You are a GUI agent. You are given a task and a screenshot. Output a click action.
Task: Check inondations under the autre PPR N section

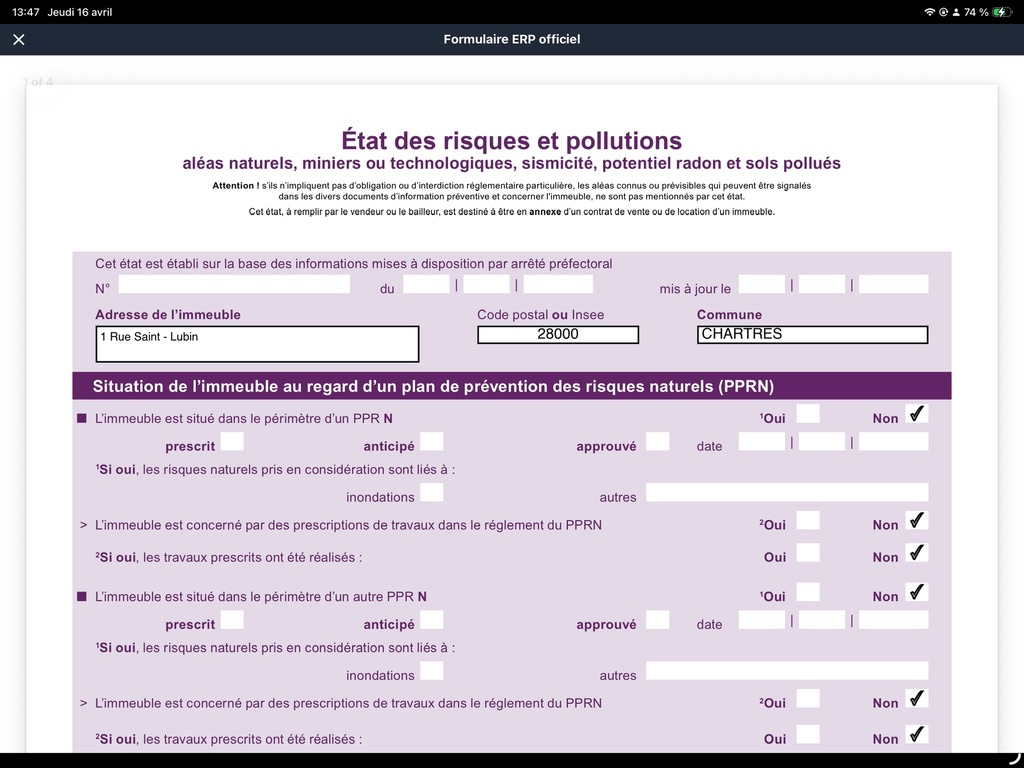click(432, 671)
